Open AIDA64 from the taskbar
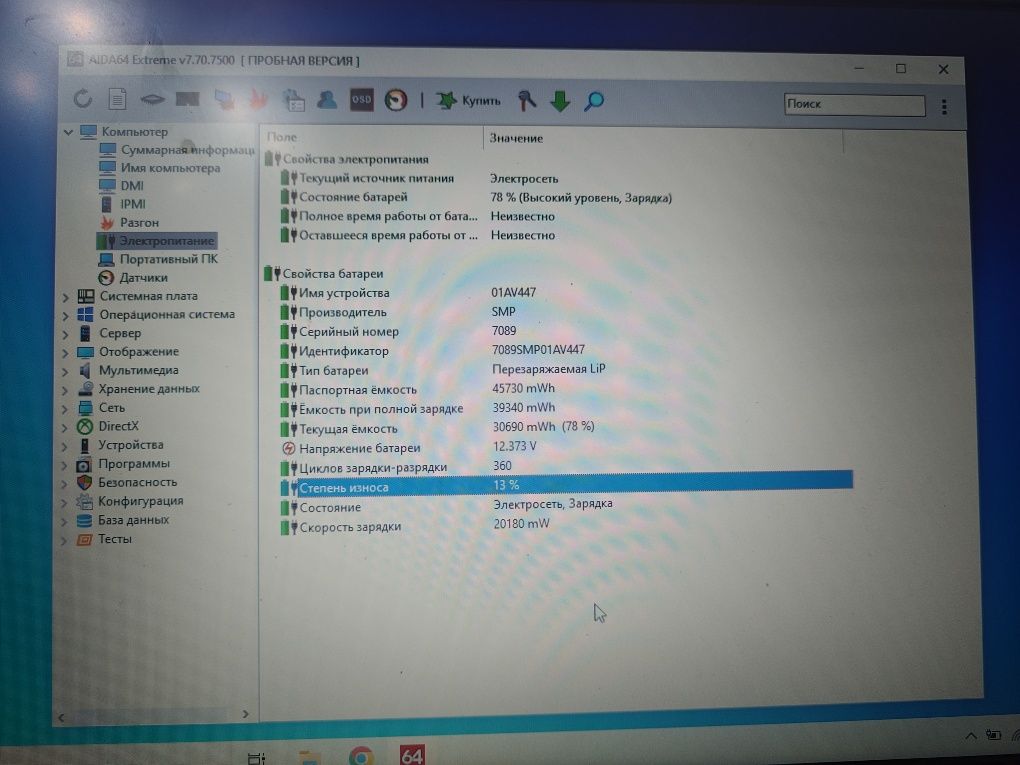This screenshot has height=765, width=1020. [x=412, y=755]
